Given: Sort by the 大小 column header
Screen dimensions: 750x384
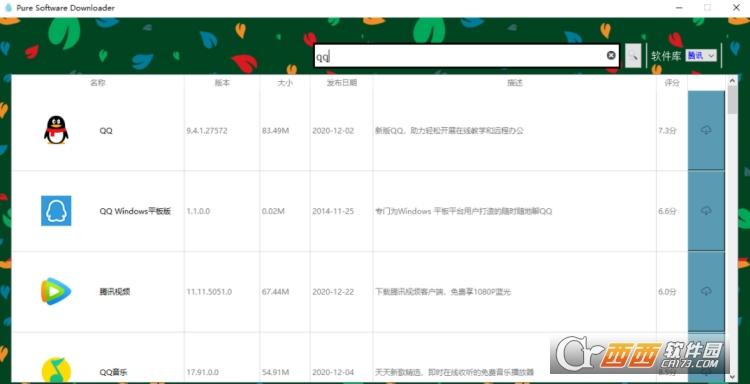Looking at the screenshot, I should point(285,83).
